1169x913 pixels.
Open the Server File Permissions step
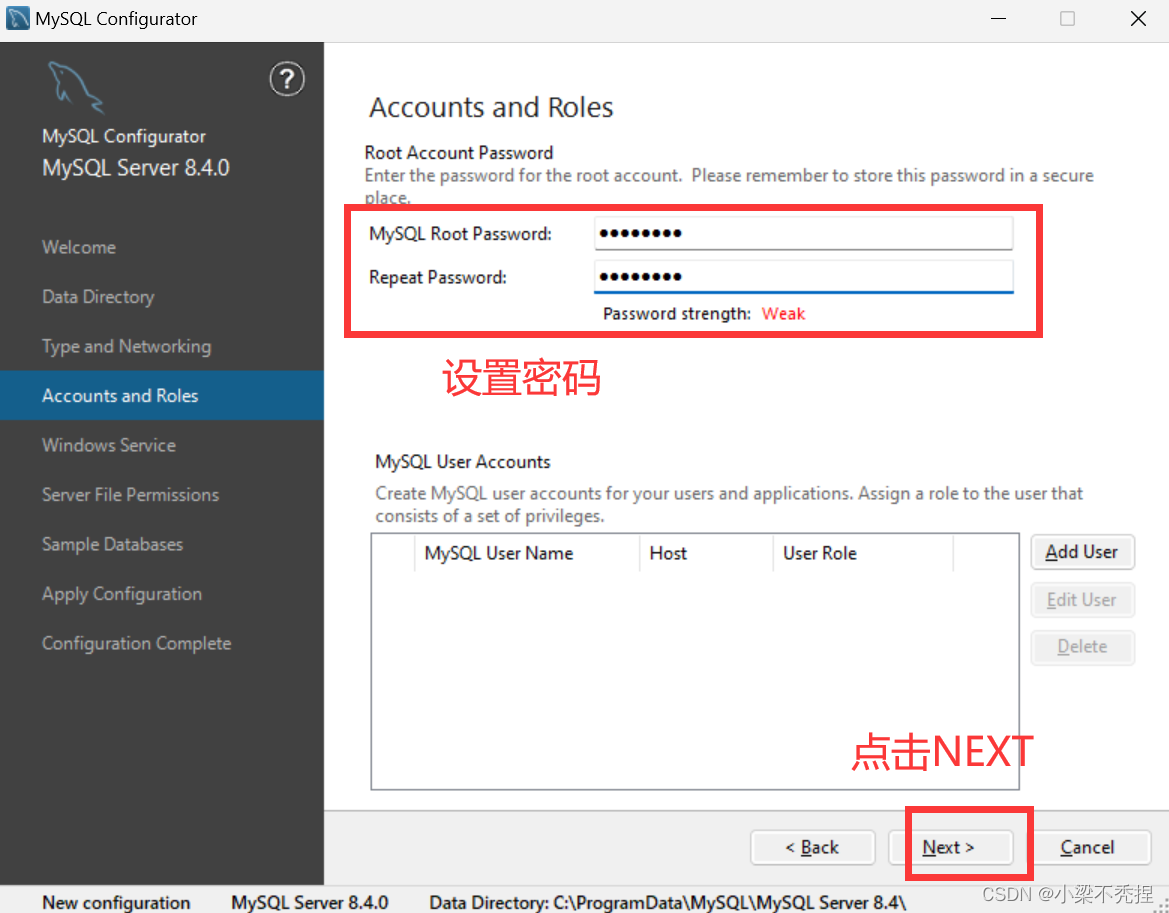click(x=130, y=495)
